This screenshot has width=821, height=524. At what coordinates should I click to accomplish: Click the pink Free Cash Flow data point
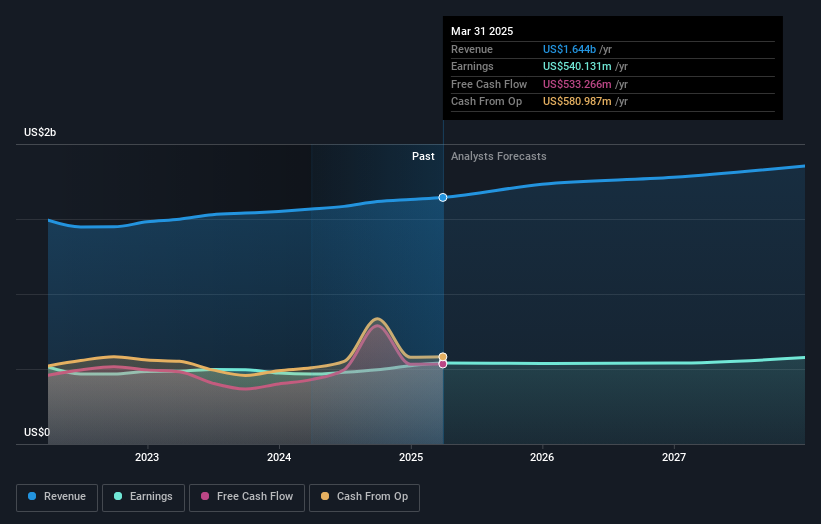tap(443, 364)
